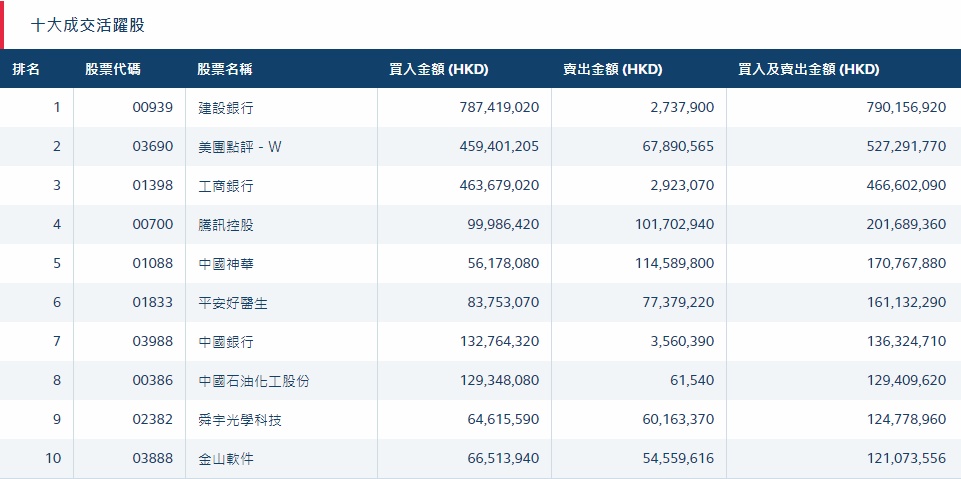Select total amount 161,132,290
This screenshot has height=479, width=961.
tap(906, 303)
